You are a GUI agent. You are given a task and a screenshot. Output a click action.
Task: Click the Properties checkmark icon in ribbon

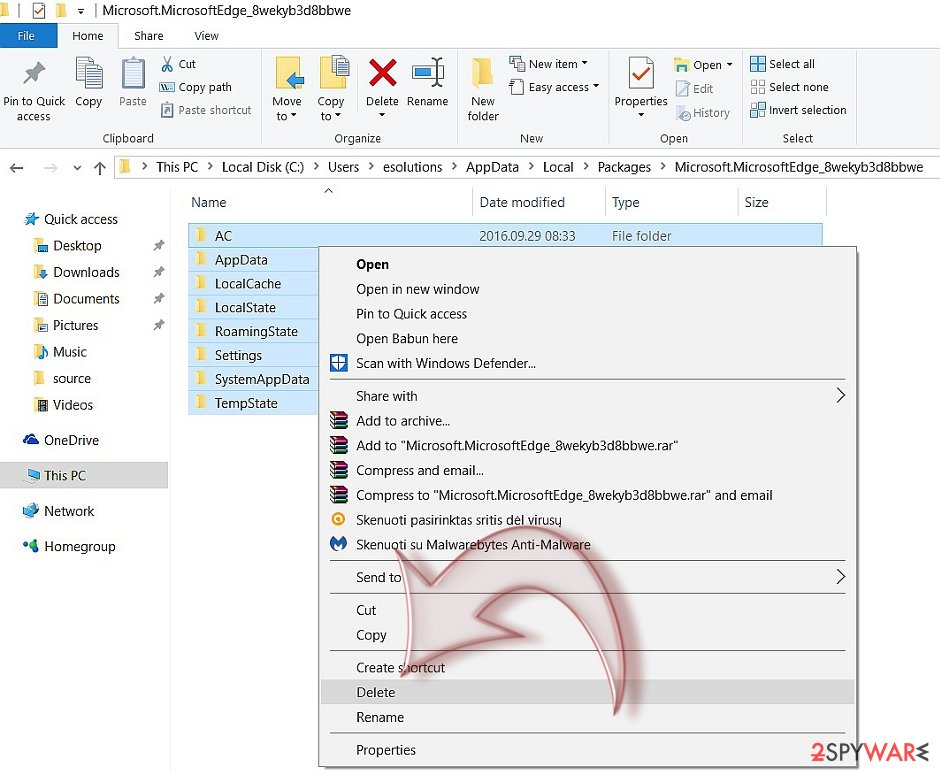point(641,74)
